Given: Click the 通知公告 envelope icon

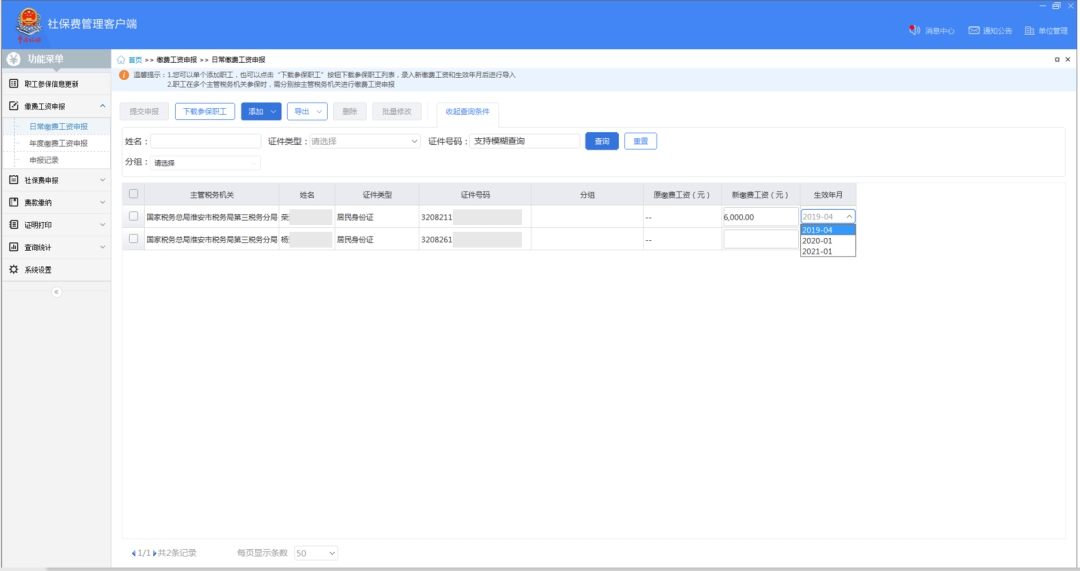Looking at the screenshot, I should 973,31.
